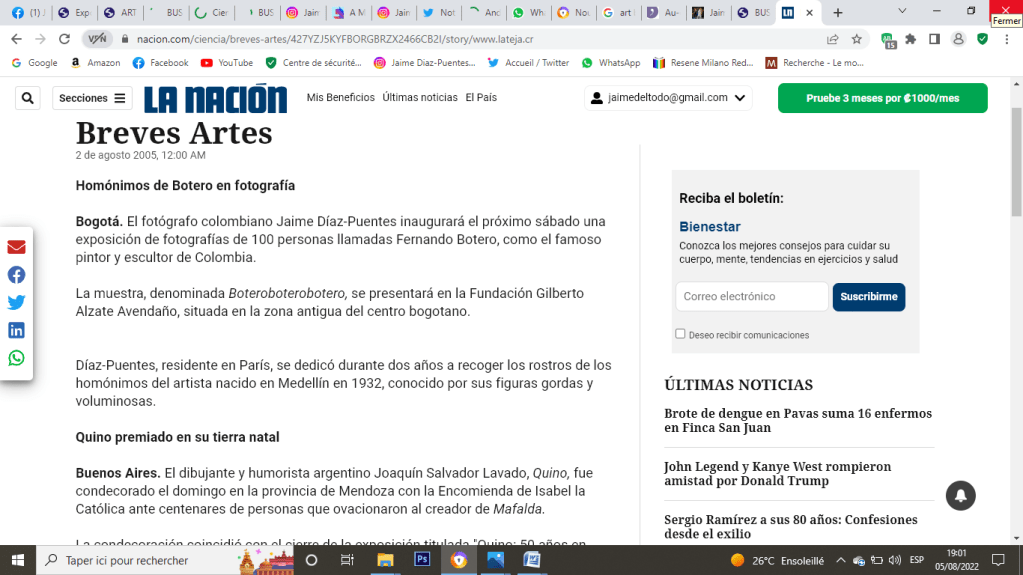Click the notification bell floating icon
The image size is (1023, 575).
click(x=960, y=495)
